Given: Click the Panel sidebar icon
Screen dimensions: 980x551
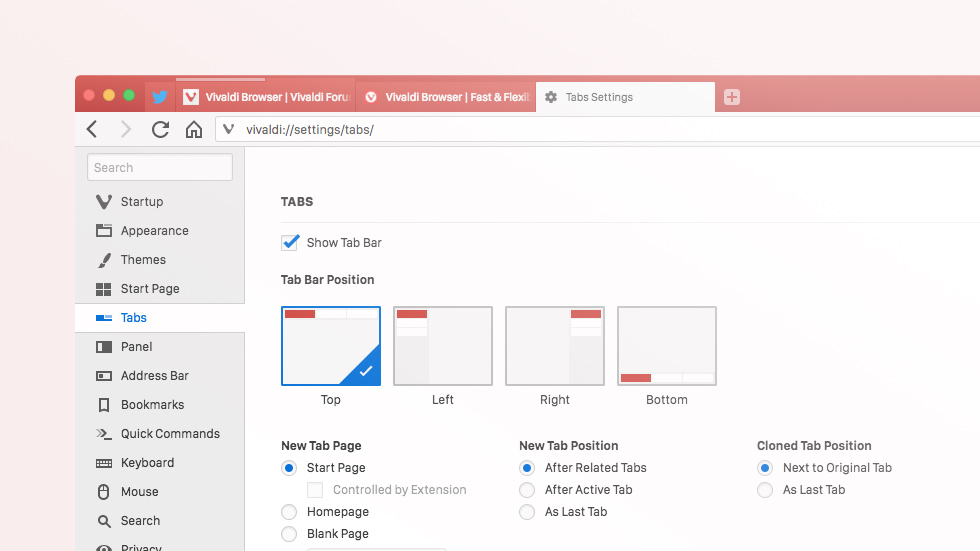Looking at the screenshot, I should [x=104, y=347].
